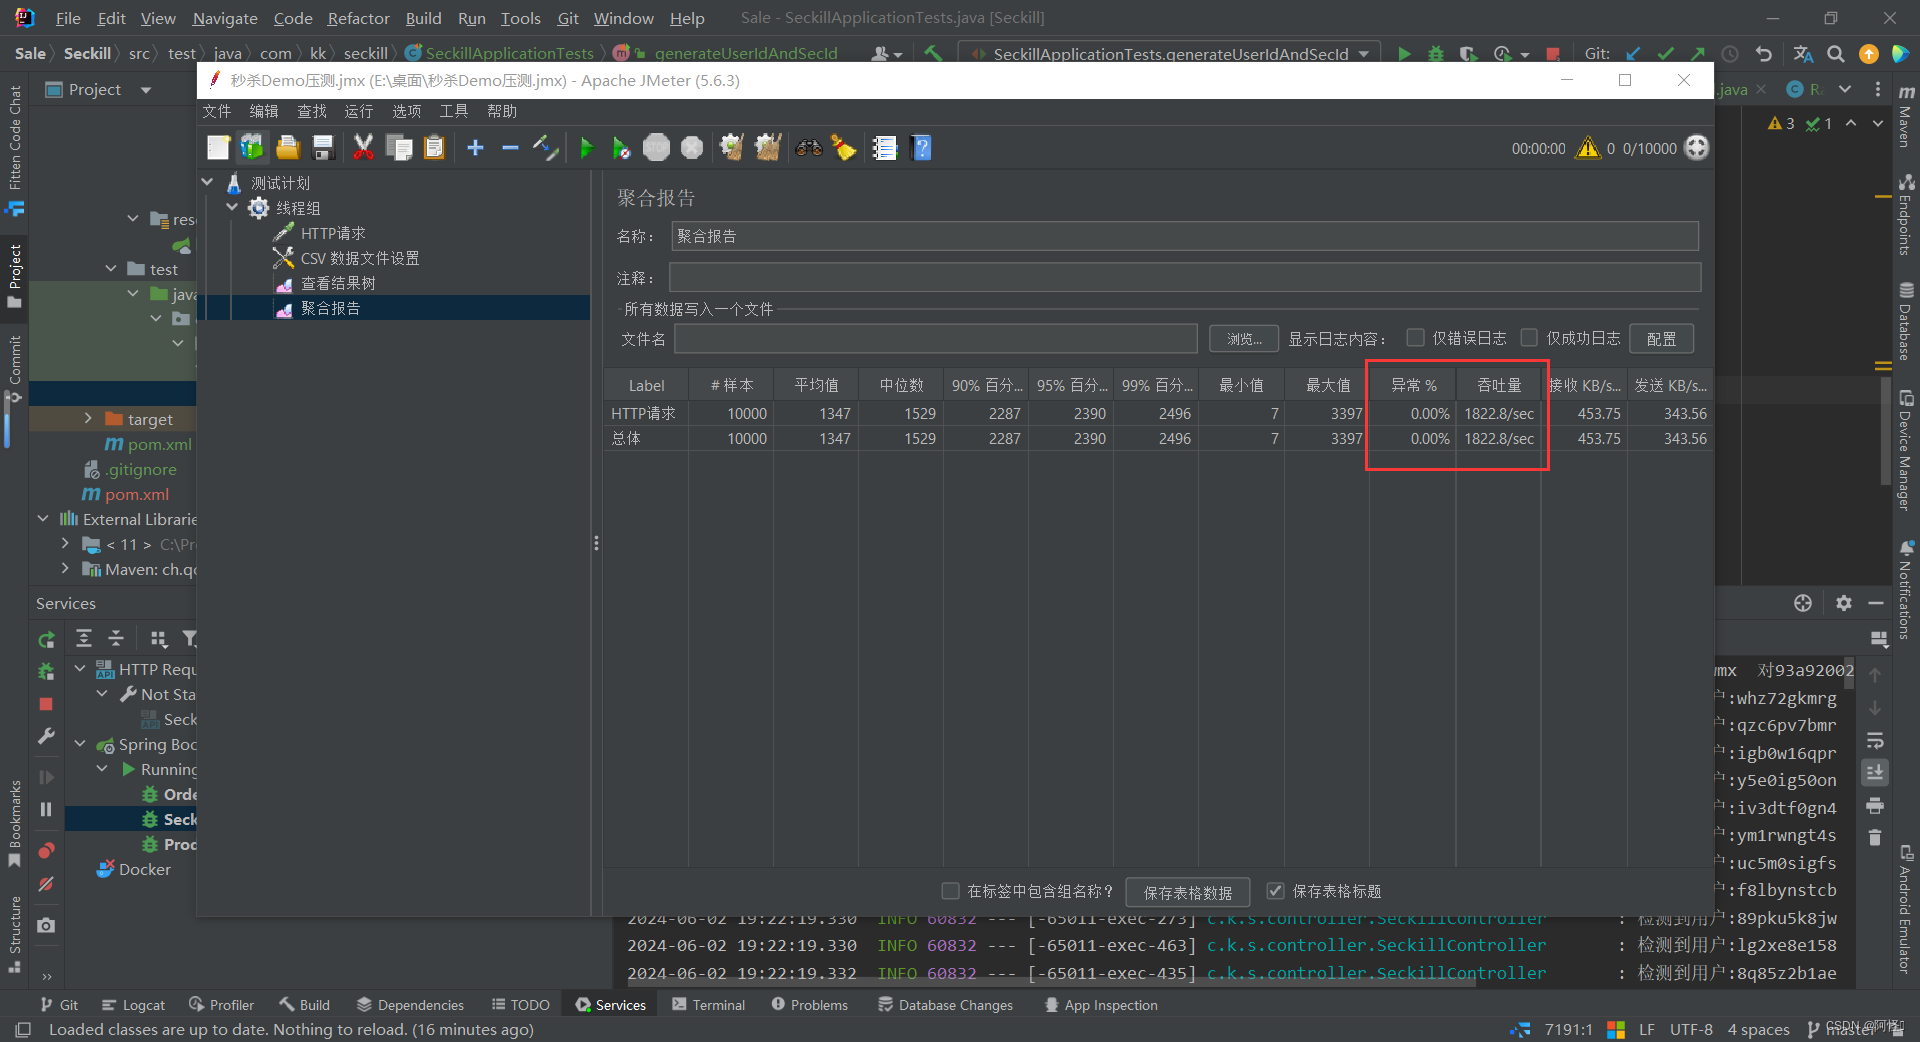This screenshot has height=1042, width=1920.
Task: Switch to the Terminal tab
Action: pyautogui.click(x=718, y=1004)
